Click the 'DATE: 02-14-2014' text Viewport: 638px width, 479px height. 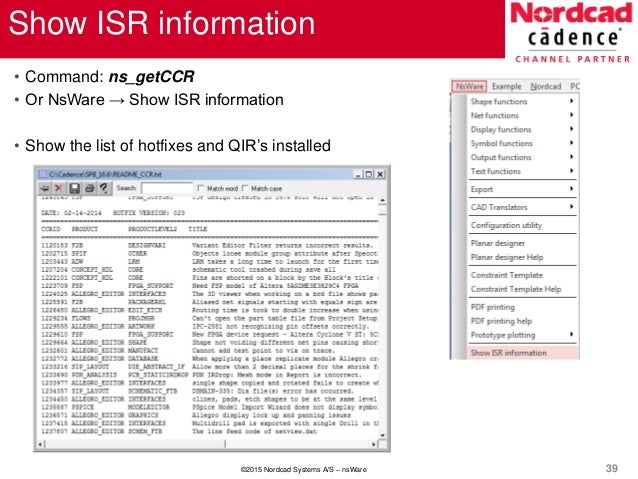tap(73, 213)
